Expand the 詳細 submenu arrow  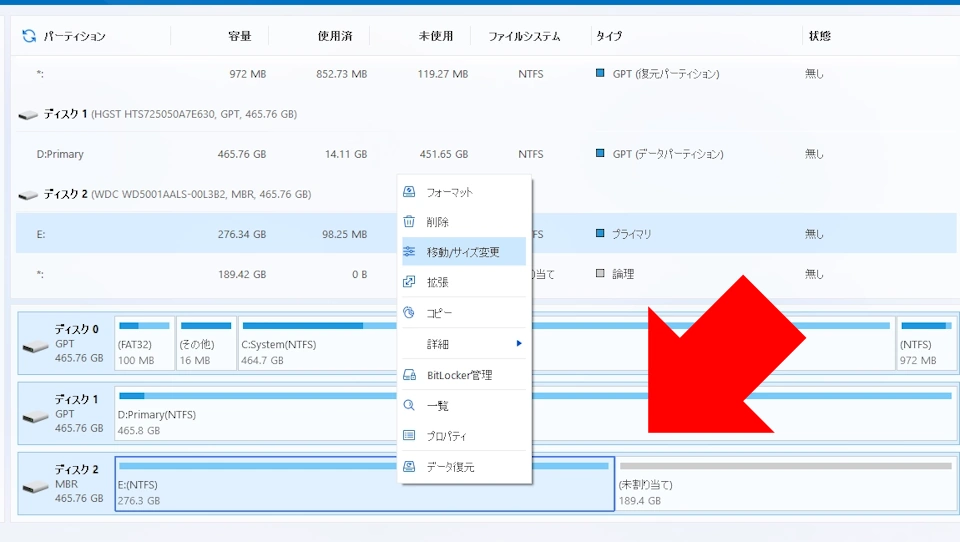pos(519,344)
